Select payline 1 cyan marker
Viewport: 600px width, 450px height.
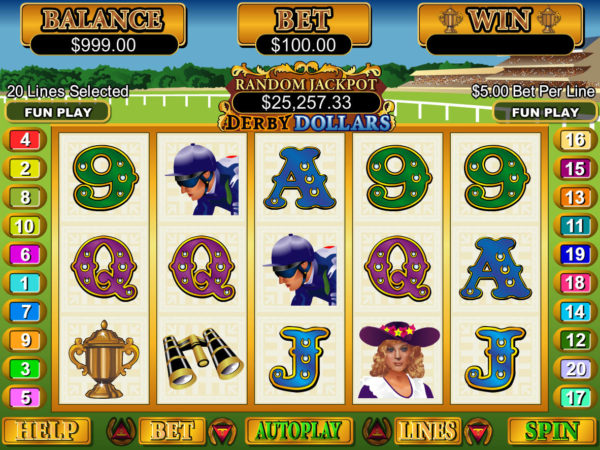(25, 283)
